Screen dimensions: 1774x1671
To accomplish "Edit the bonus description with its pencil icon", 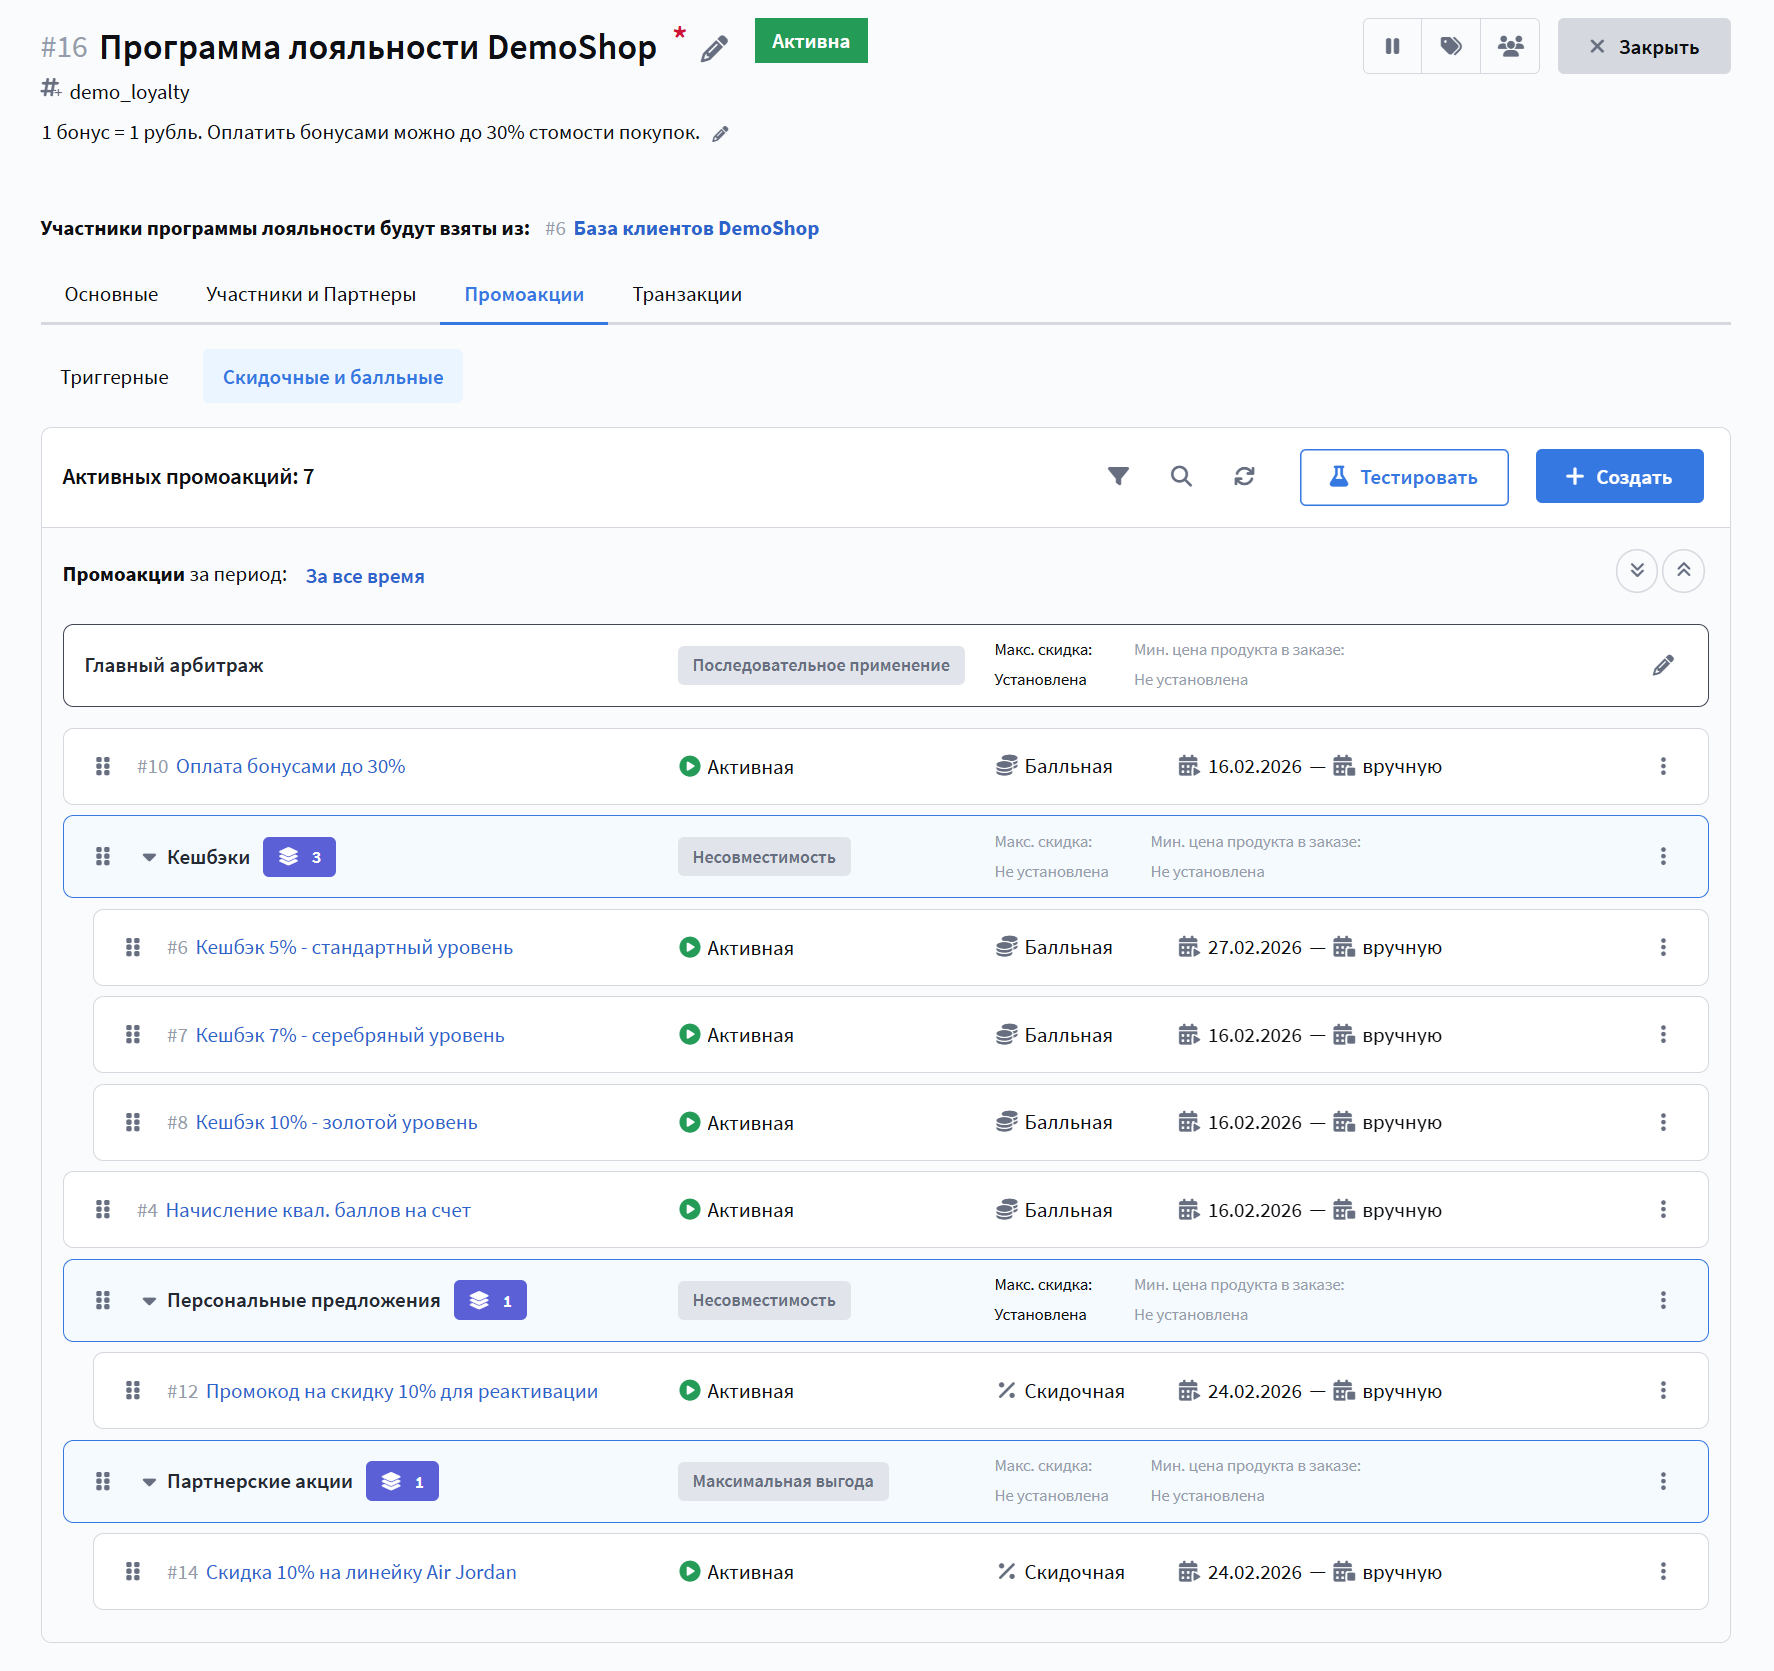I will pos(720,134).
